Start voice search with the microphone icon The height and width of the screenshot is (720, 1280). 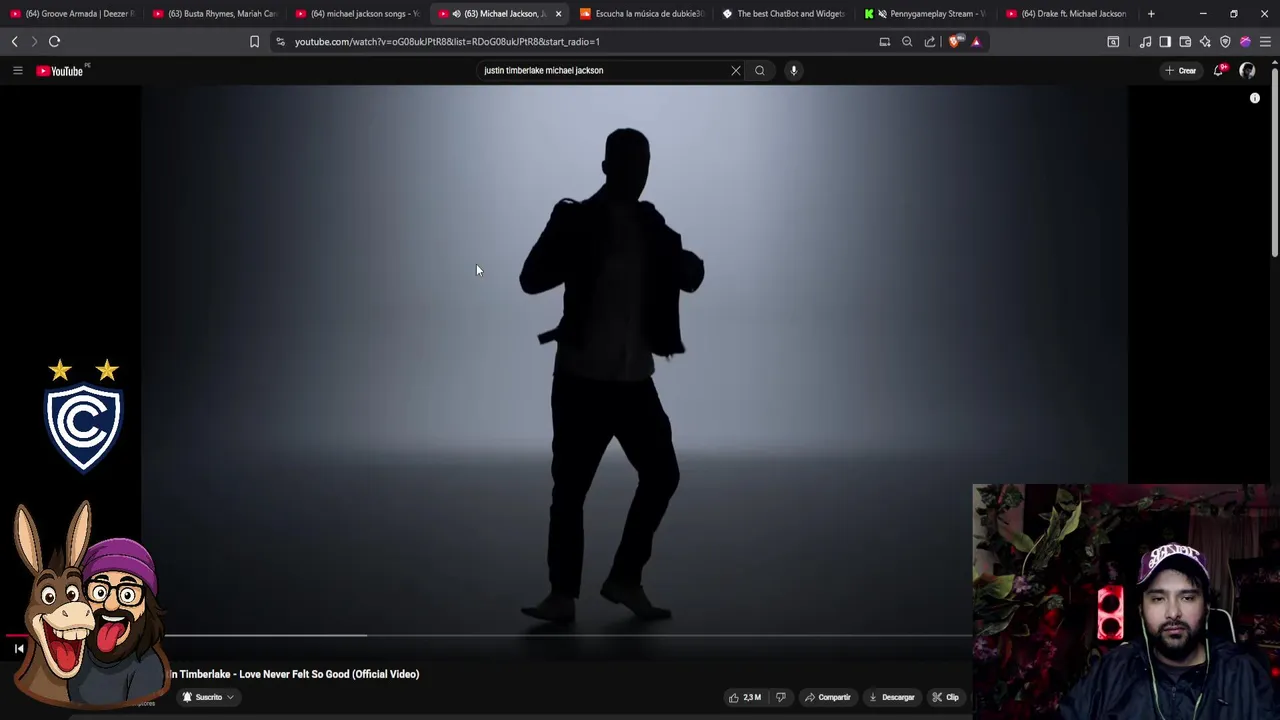click(793, 70)
